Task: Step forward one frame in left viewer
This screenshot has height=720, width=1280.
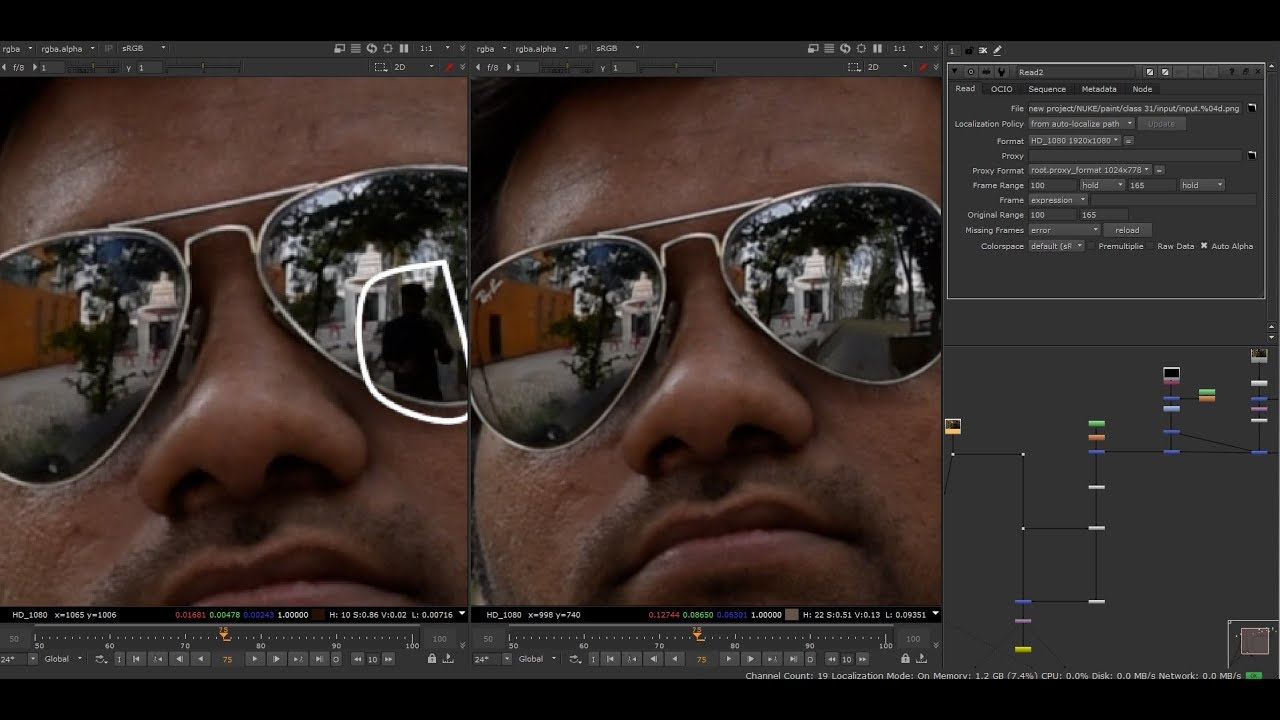Action: 277,659
